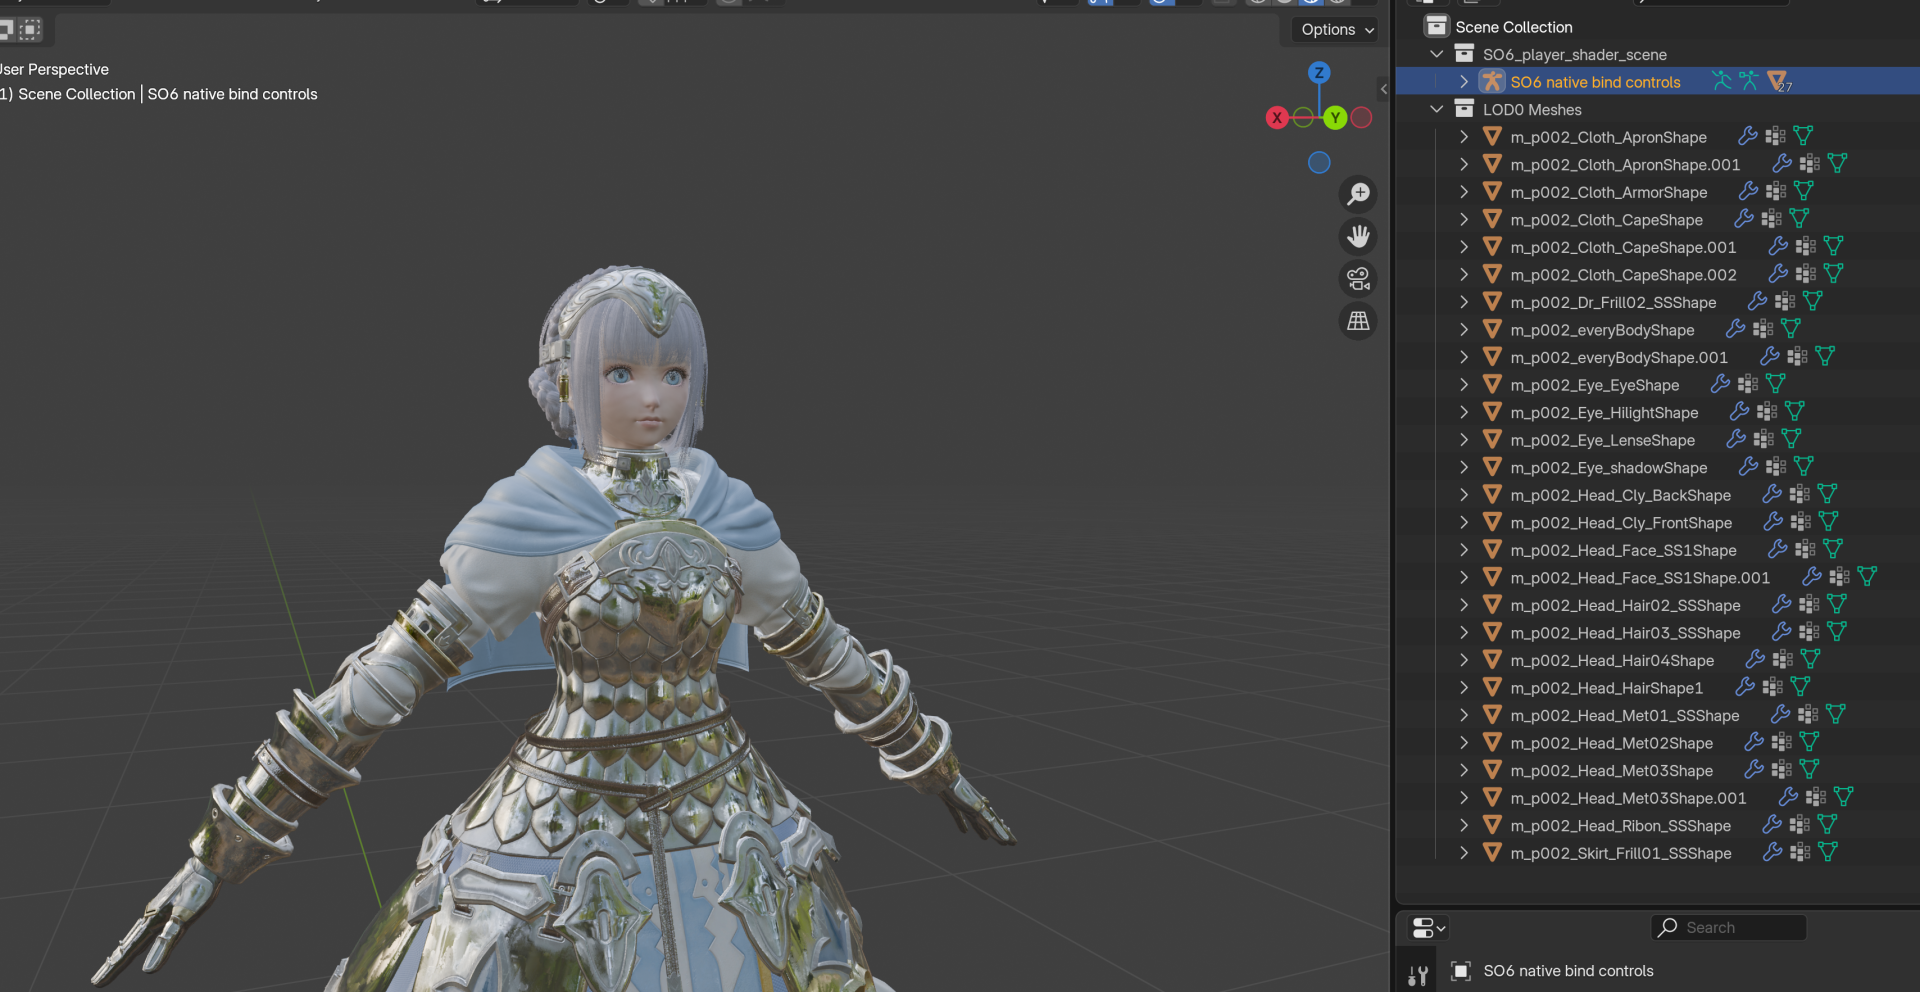
Task: Click modifiers wrench on m_p002_everyBodyShape
Action: (x=1736, y=329)
